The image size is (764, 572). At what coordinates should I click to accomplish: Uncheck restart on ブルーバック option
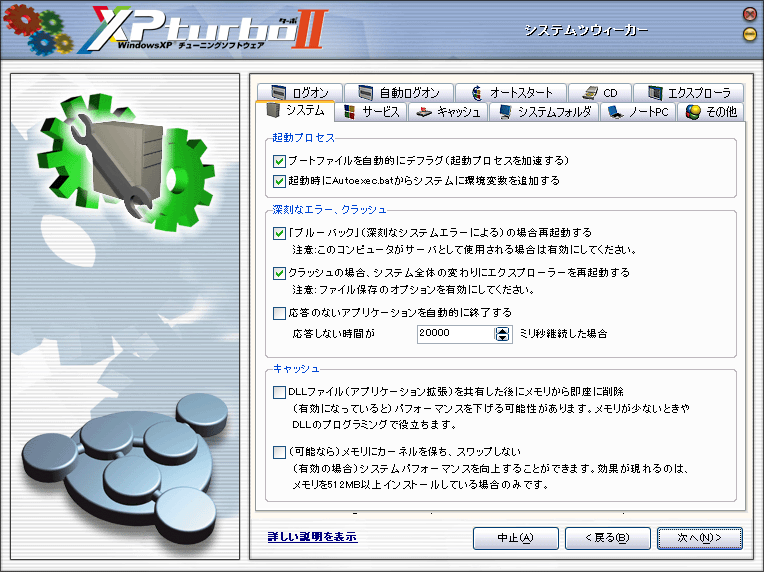pyautogui.click(x=279, y=233)
